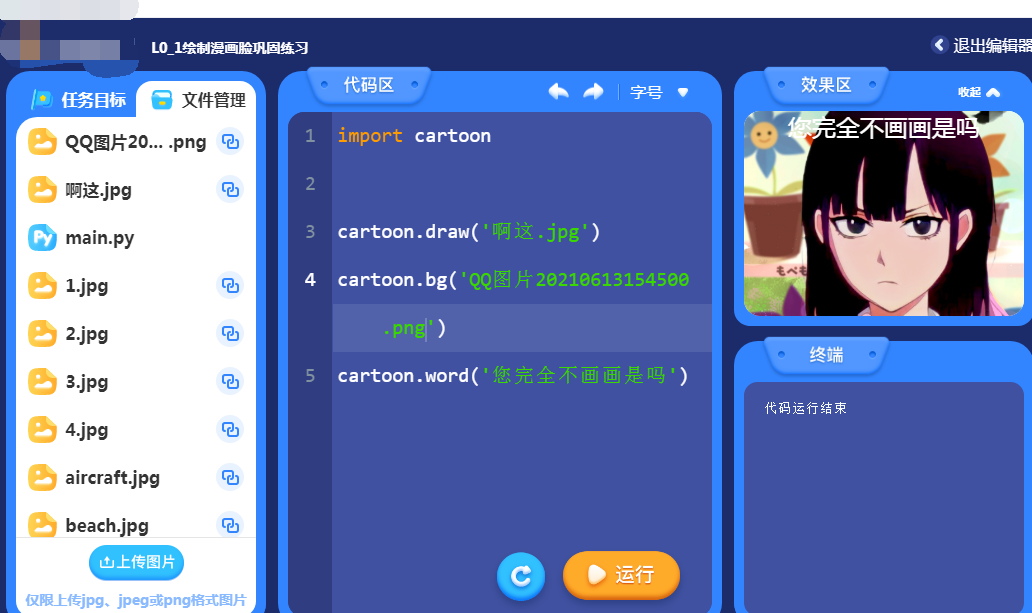Click line number 4 in gutter
The height and width of the screenshot is (613, 1032).
pyautogui.click(x=310, y=280)
